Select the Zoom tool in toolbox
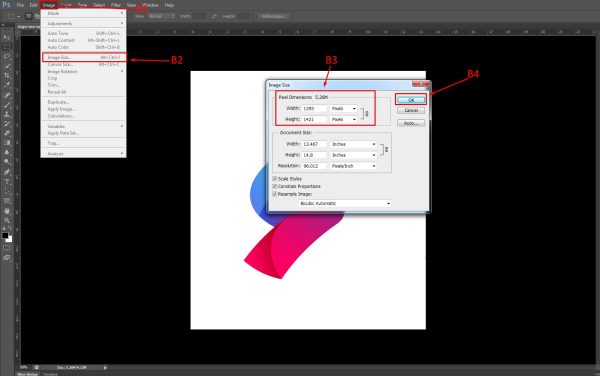600x376 pixels. [7, 221]
